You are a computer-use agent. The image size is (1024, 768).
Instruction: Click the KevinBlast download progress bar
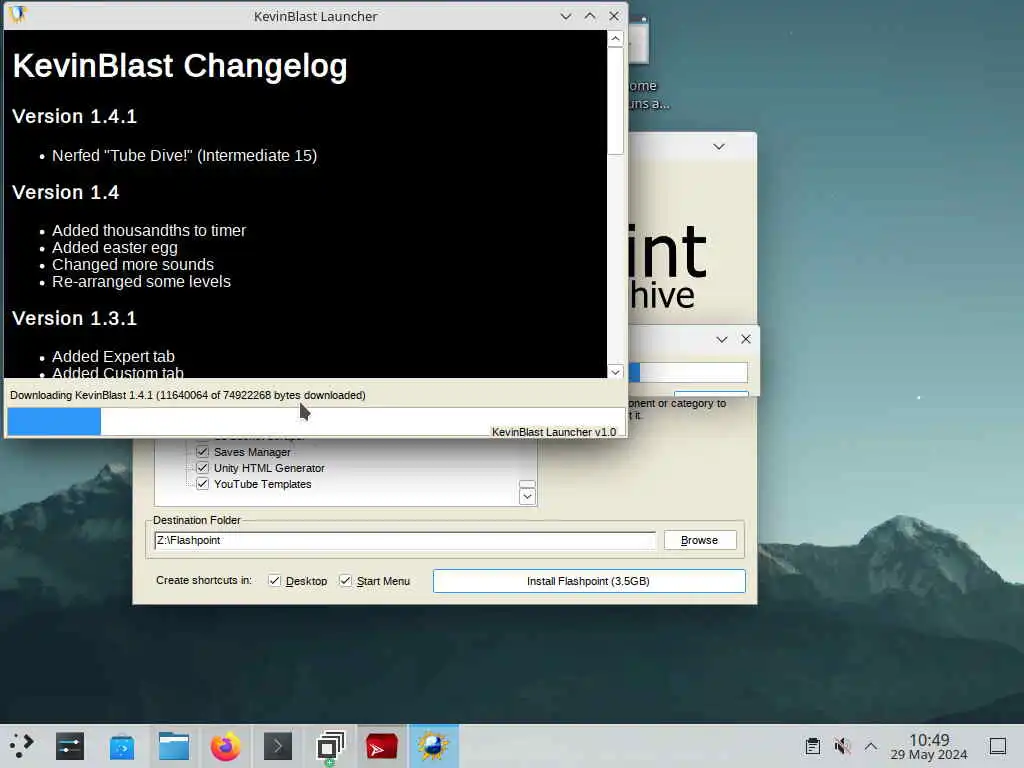coord(315,422)
